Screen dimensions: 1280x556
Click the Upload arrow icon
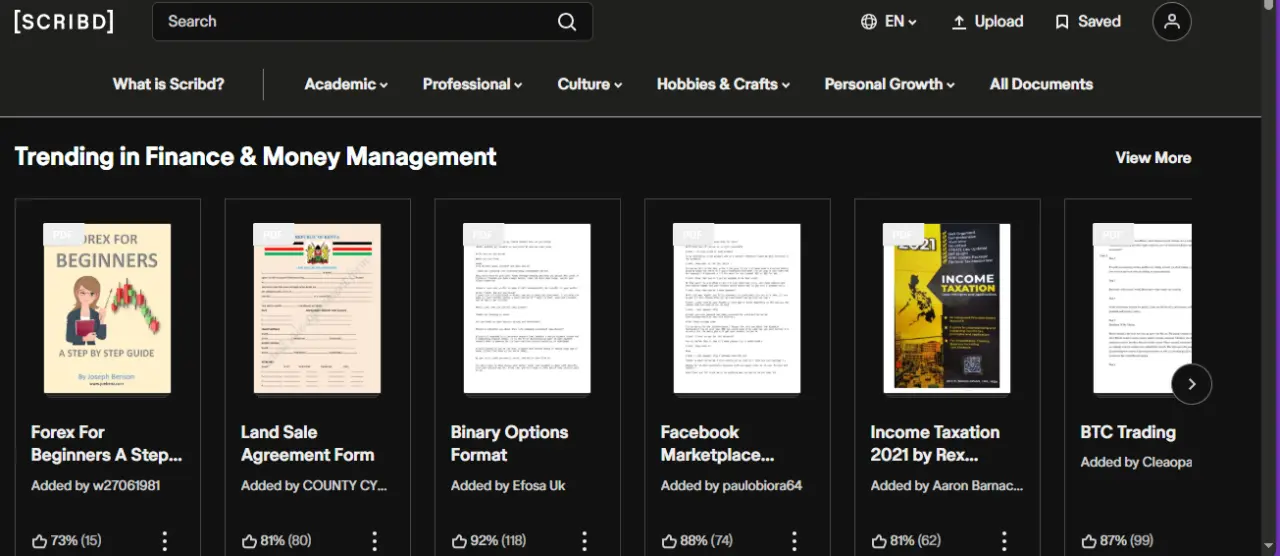(x=959, y=22)
